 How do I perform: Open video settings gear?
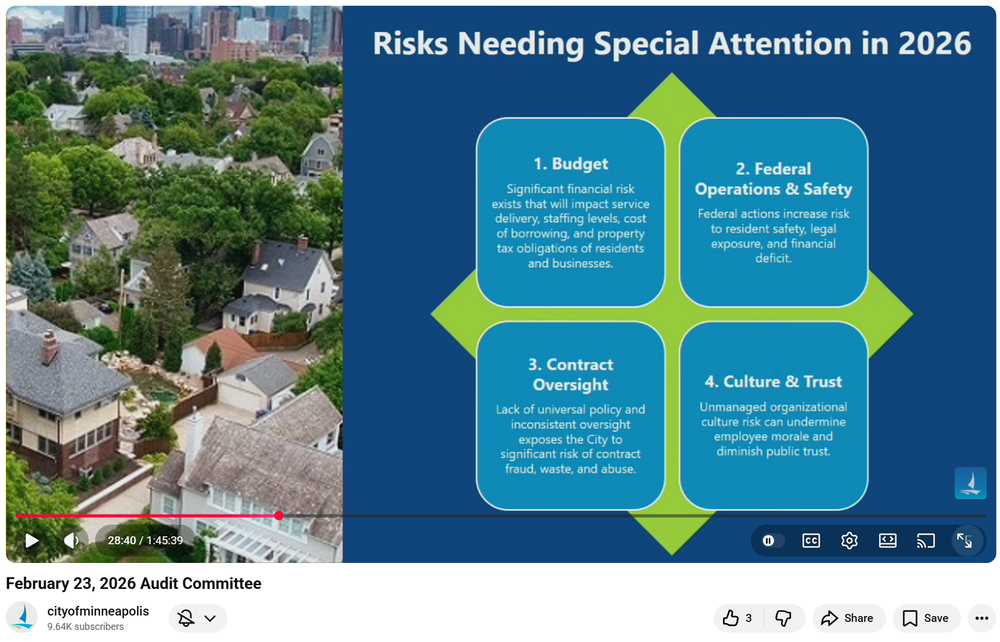[x=849, y=541]
